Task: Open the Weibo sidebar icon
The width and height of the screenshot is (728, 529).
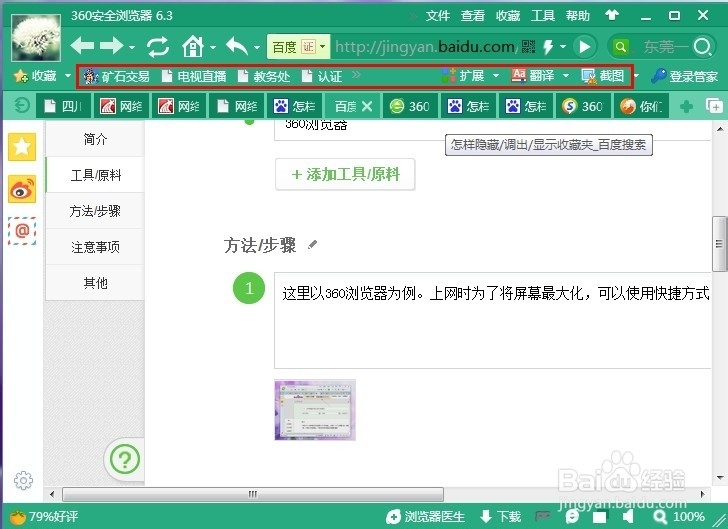Action: (22, 189)
